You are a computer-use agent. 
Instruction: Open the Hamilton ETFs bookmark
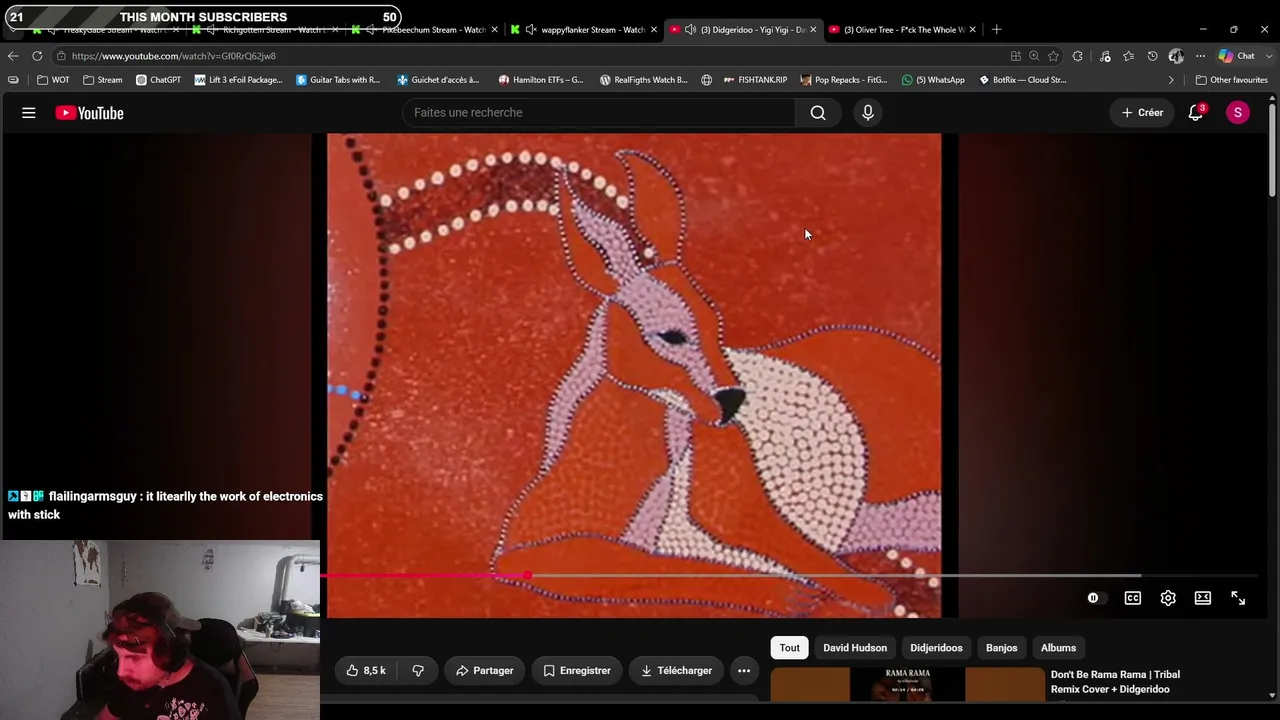point(541,80)
